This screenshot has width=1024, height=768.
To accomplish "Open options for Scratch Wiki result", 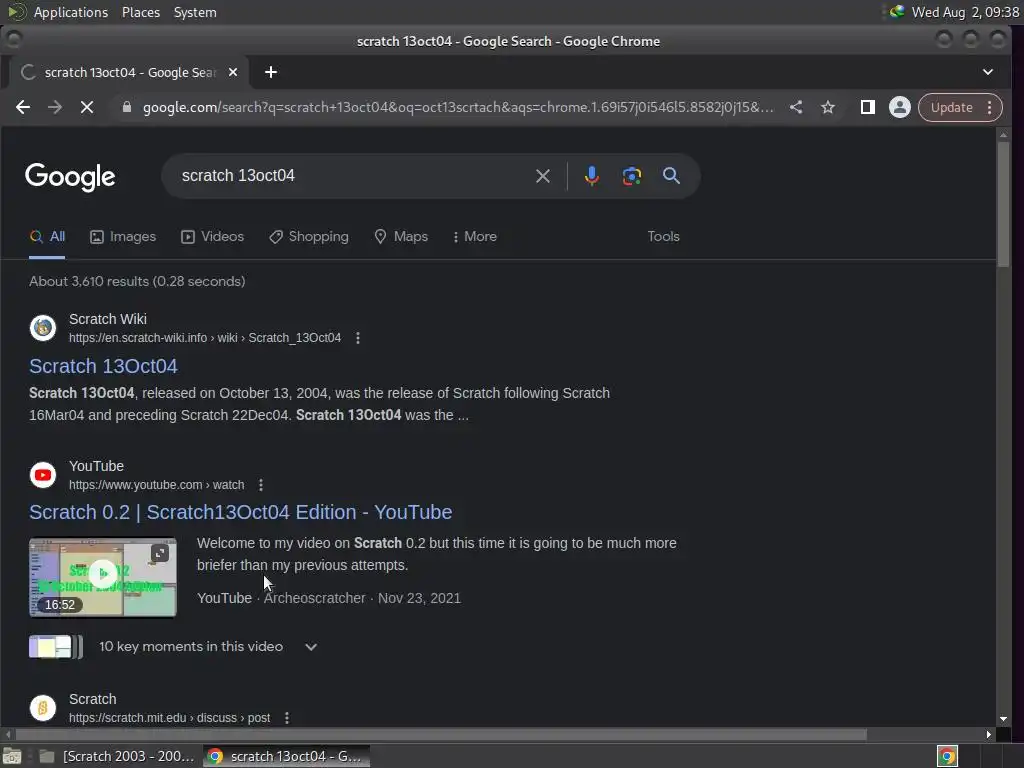I will (x=357, y=338).
